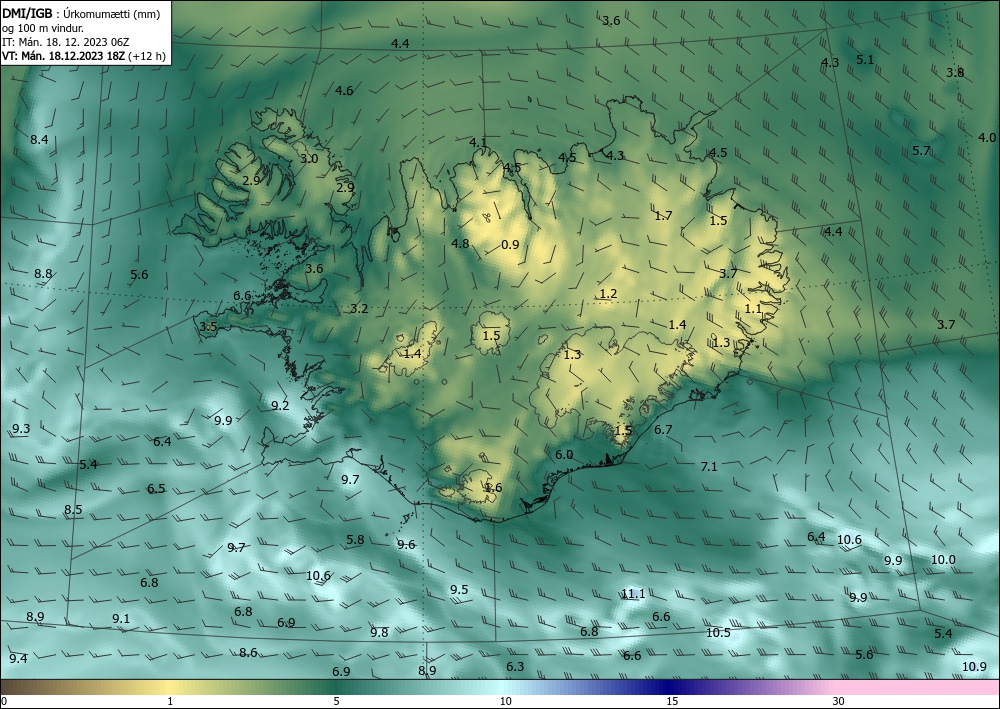Image resolution: width=1000 pixels, height=709 pixels.
Task: Click the colorbar scale label '10'
Action: coord(505,702)
